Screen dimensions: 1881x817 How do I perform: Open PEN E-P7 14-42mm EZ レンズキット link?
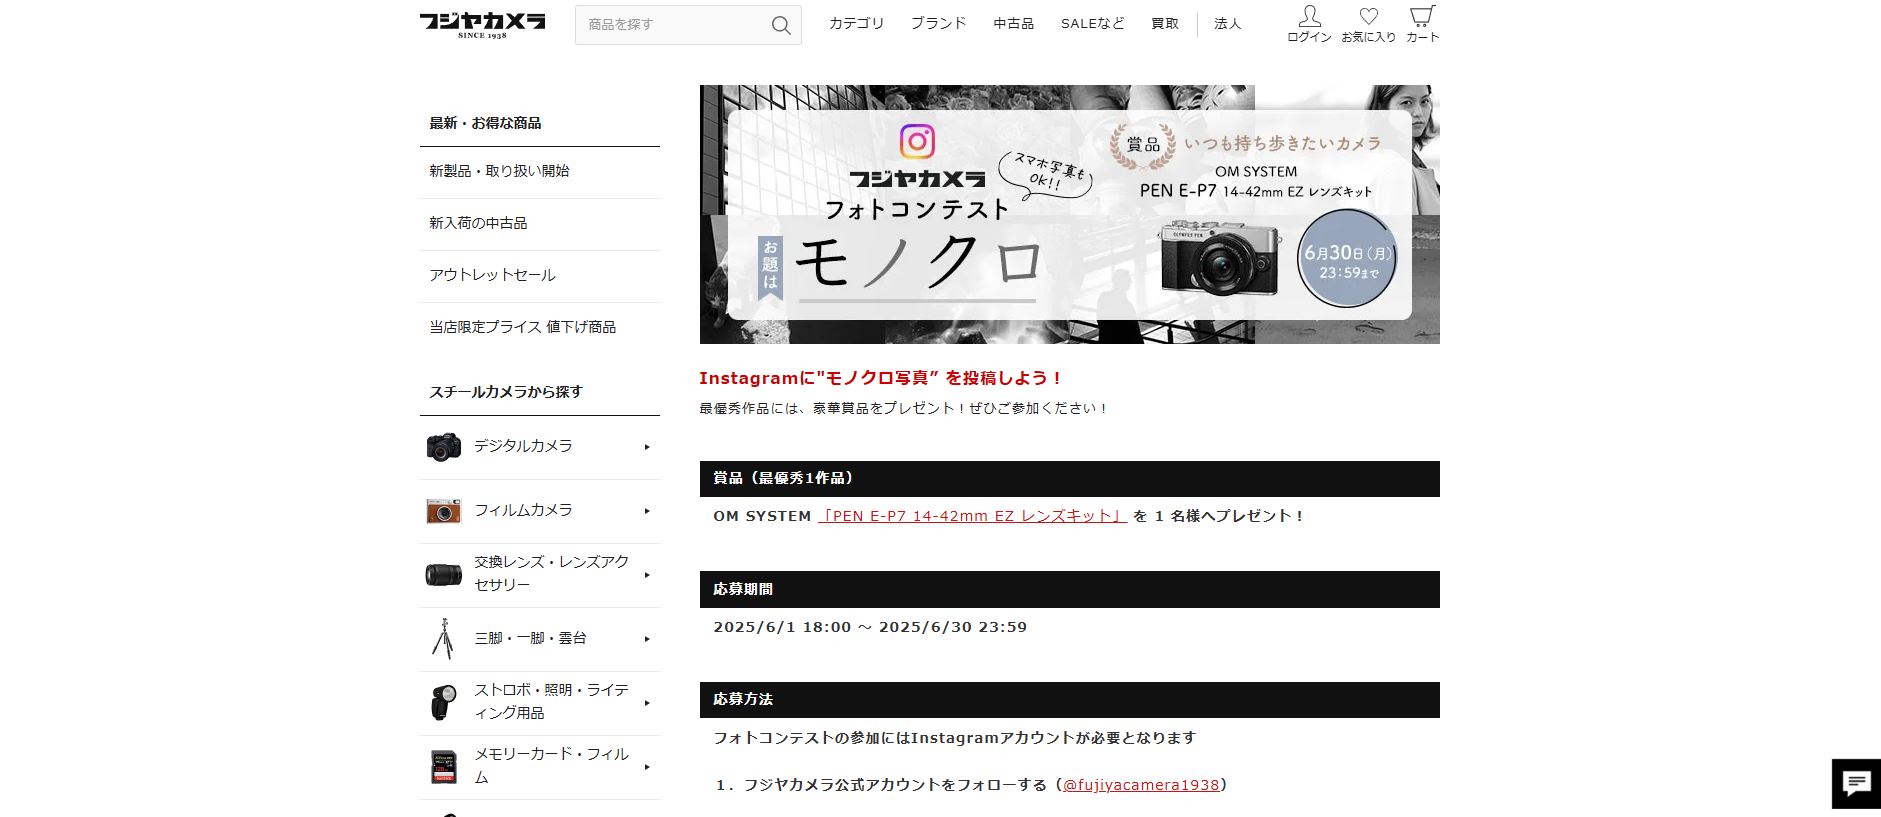click(972, 516)
